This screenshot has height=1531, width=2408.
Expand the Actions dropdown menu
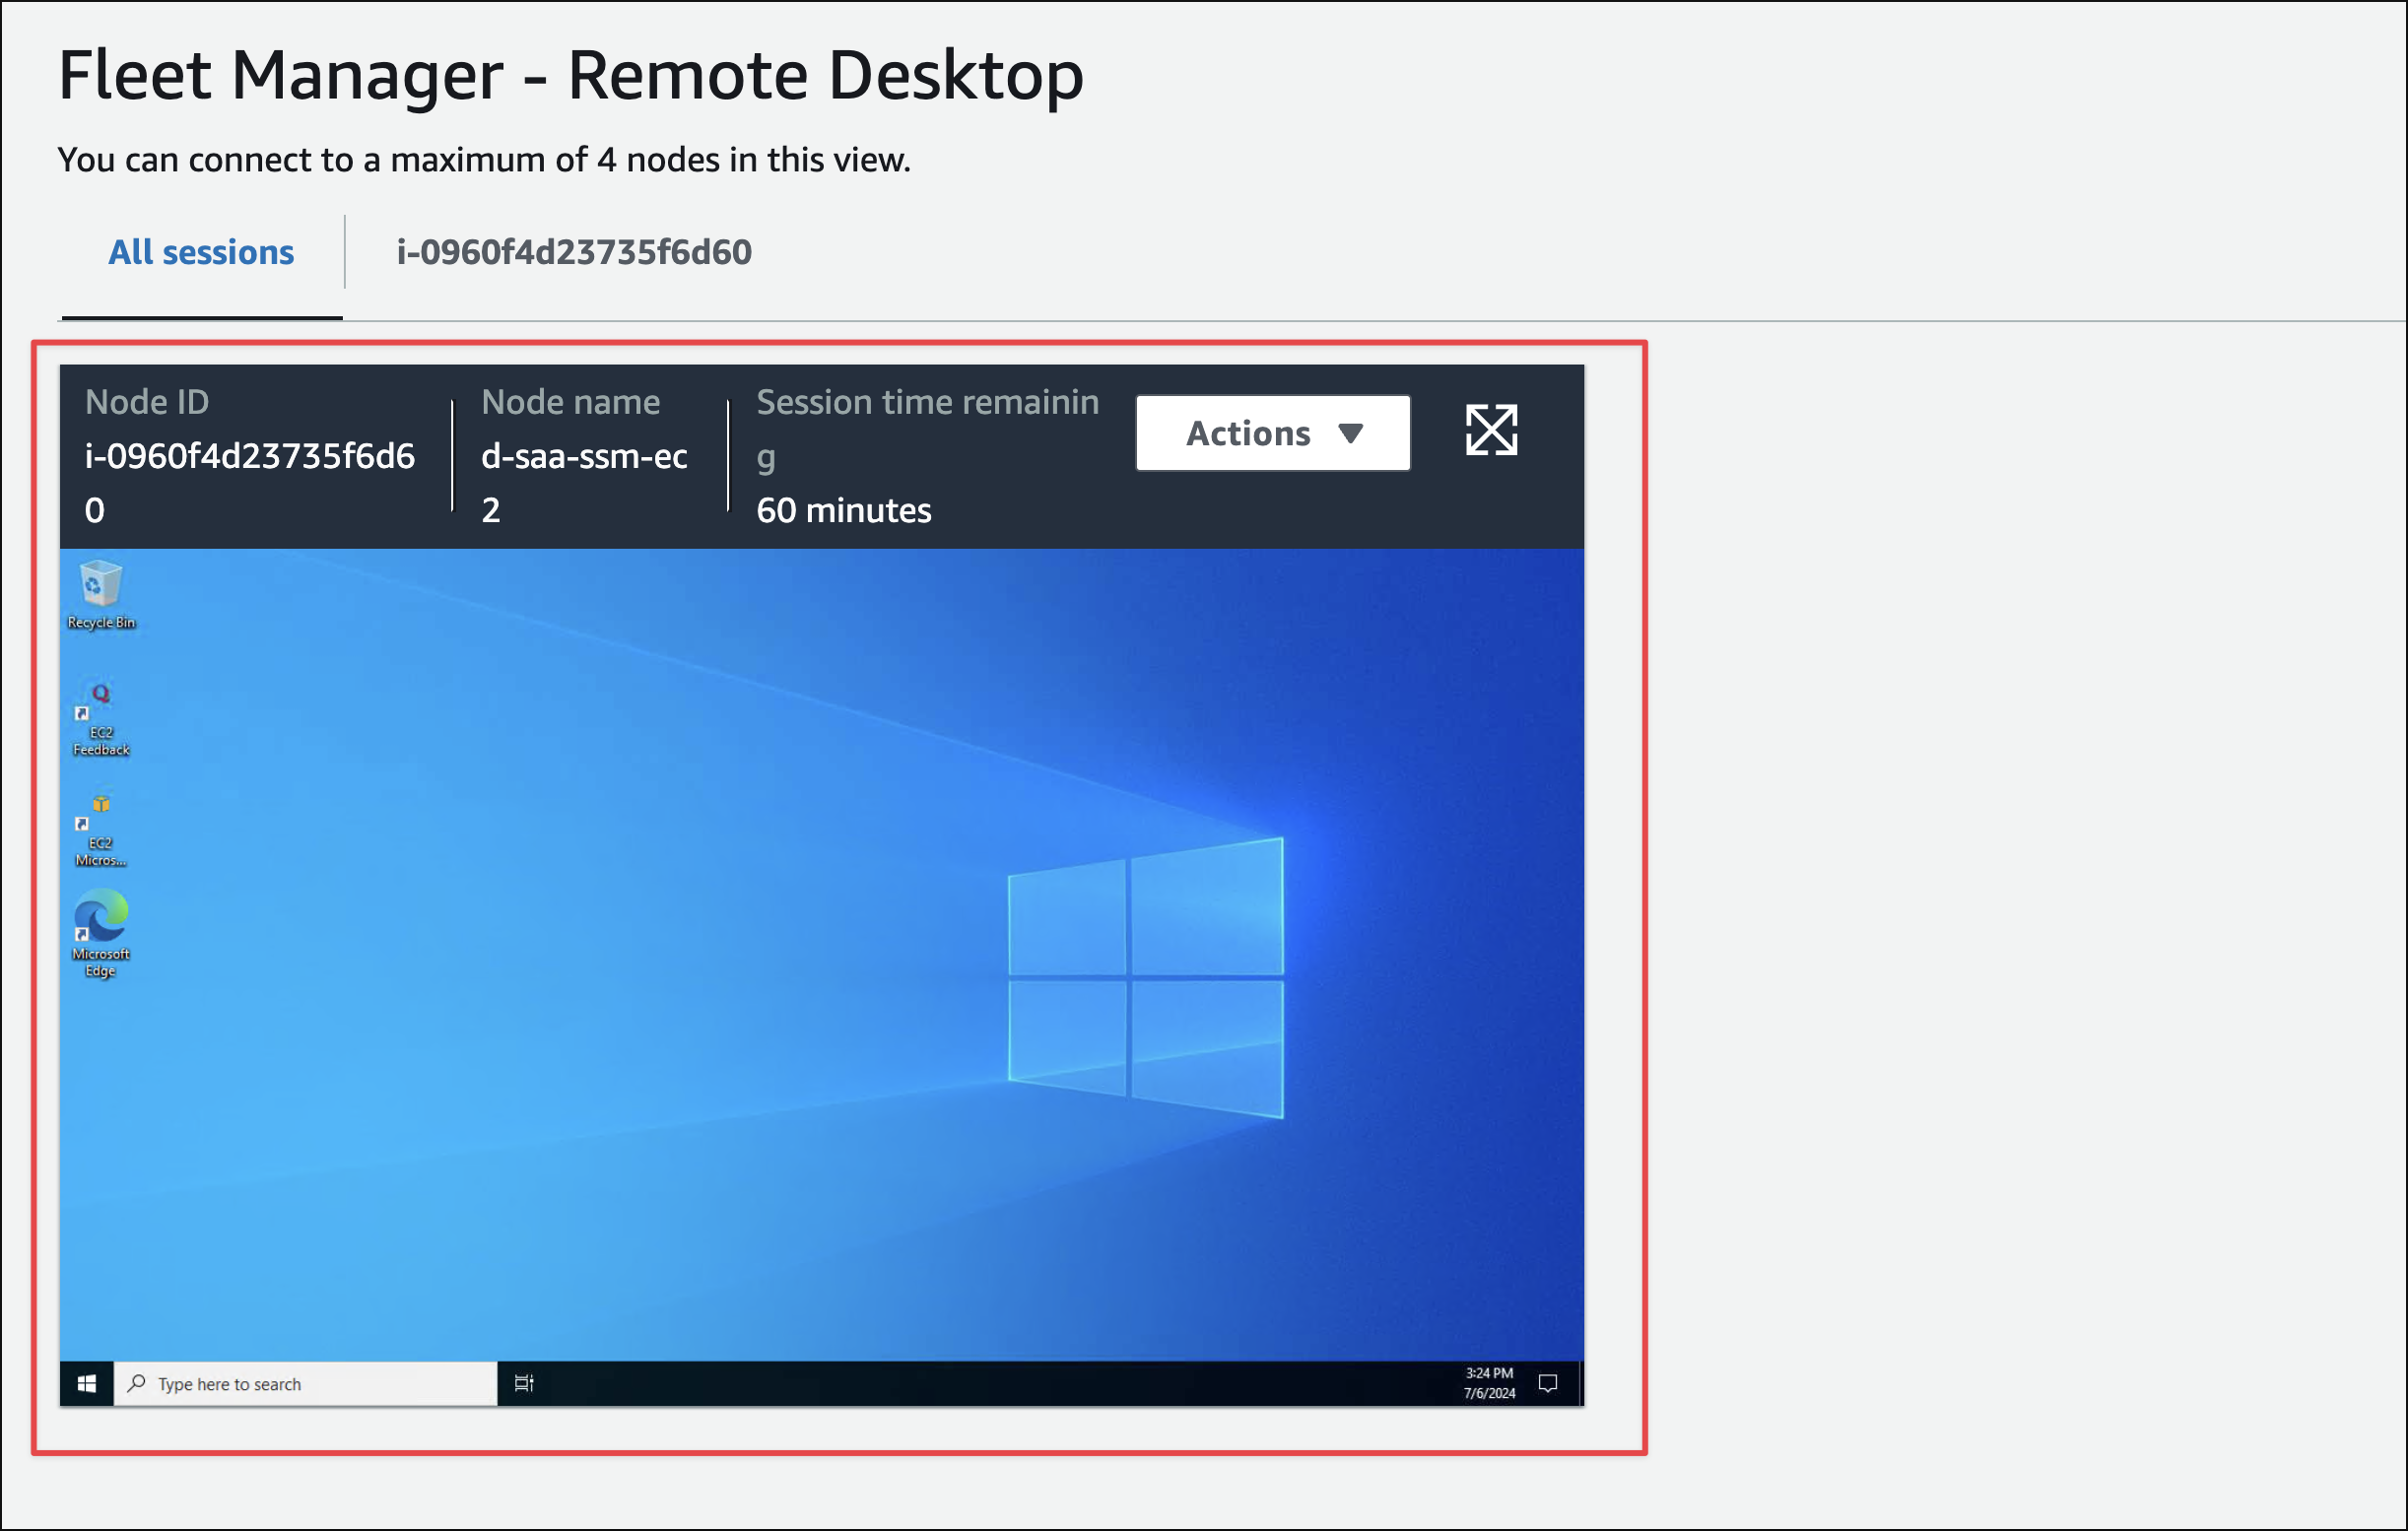point(1272,433)
